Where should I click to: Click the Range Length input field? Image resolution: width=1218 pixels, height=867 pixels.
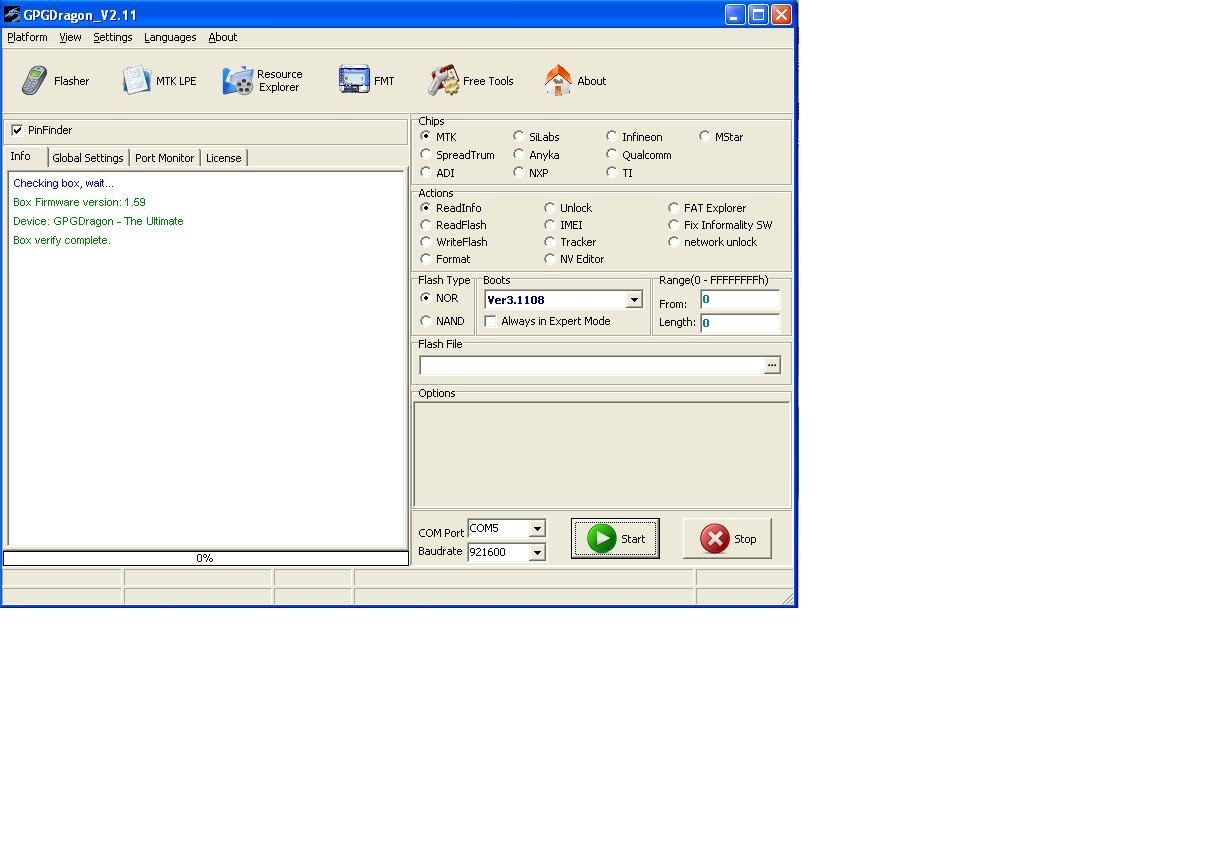click(x=740, y=323)
